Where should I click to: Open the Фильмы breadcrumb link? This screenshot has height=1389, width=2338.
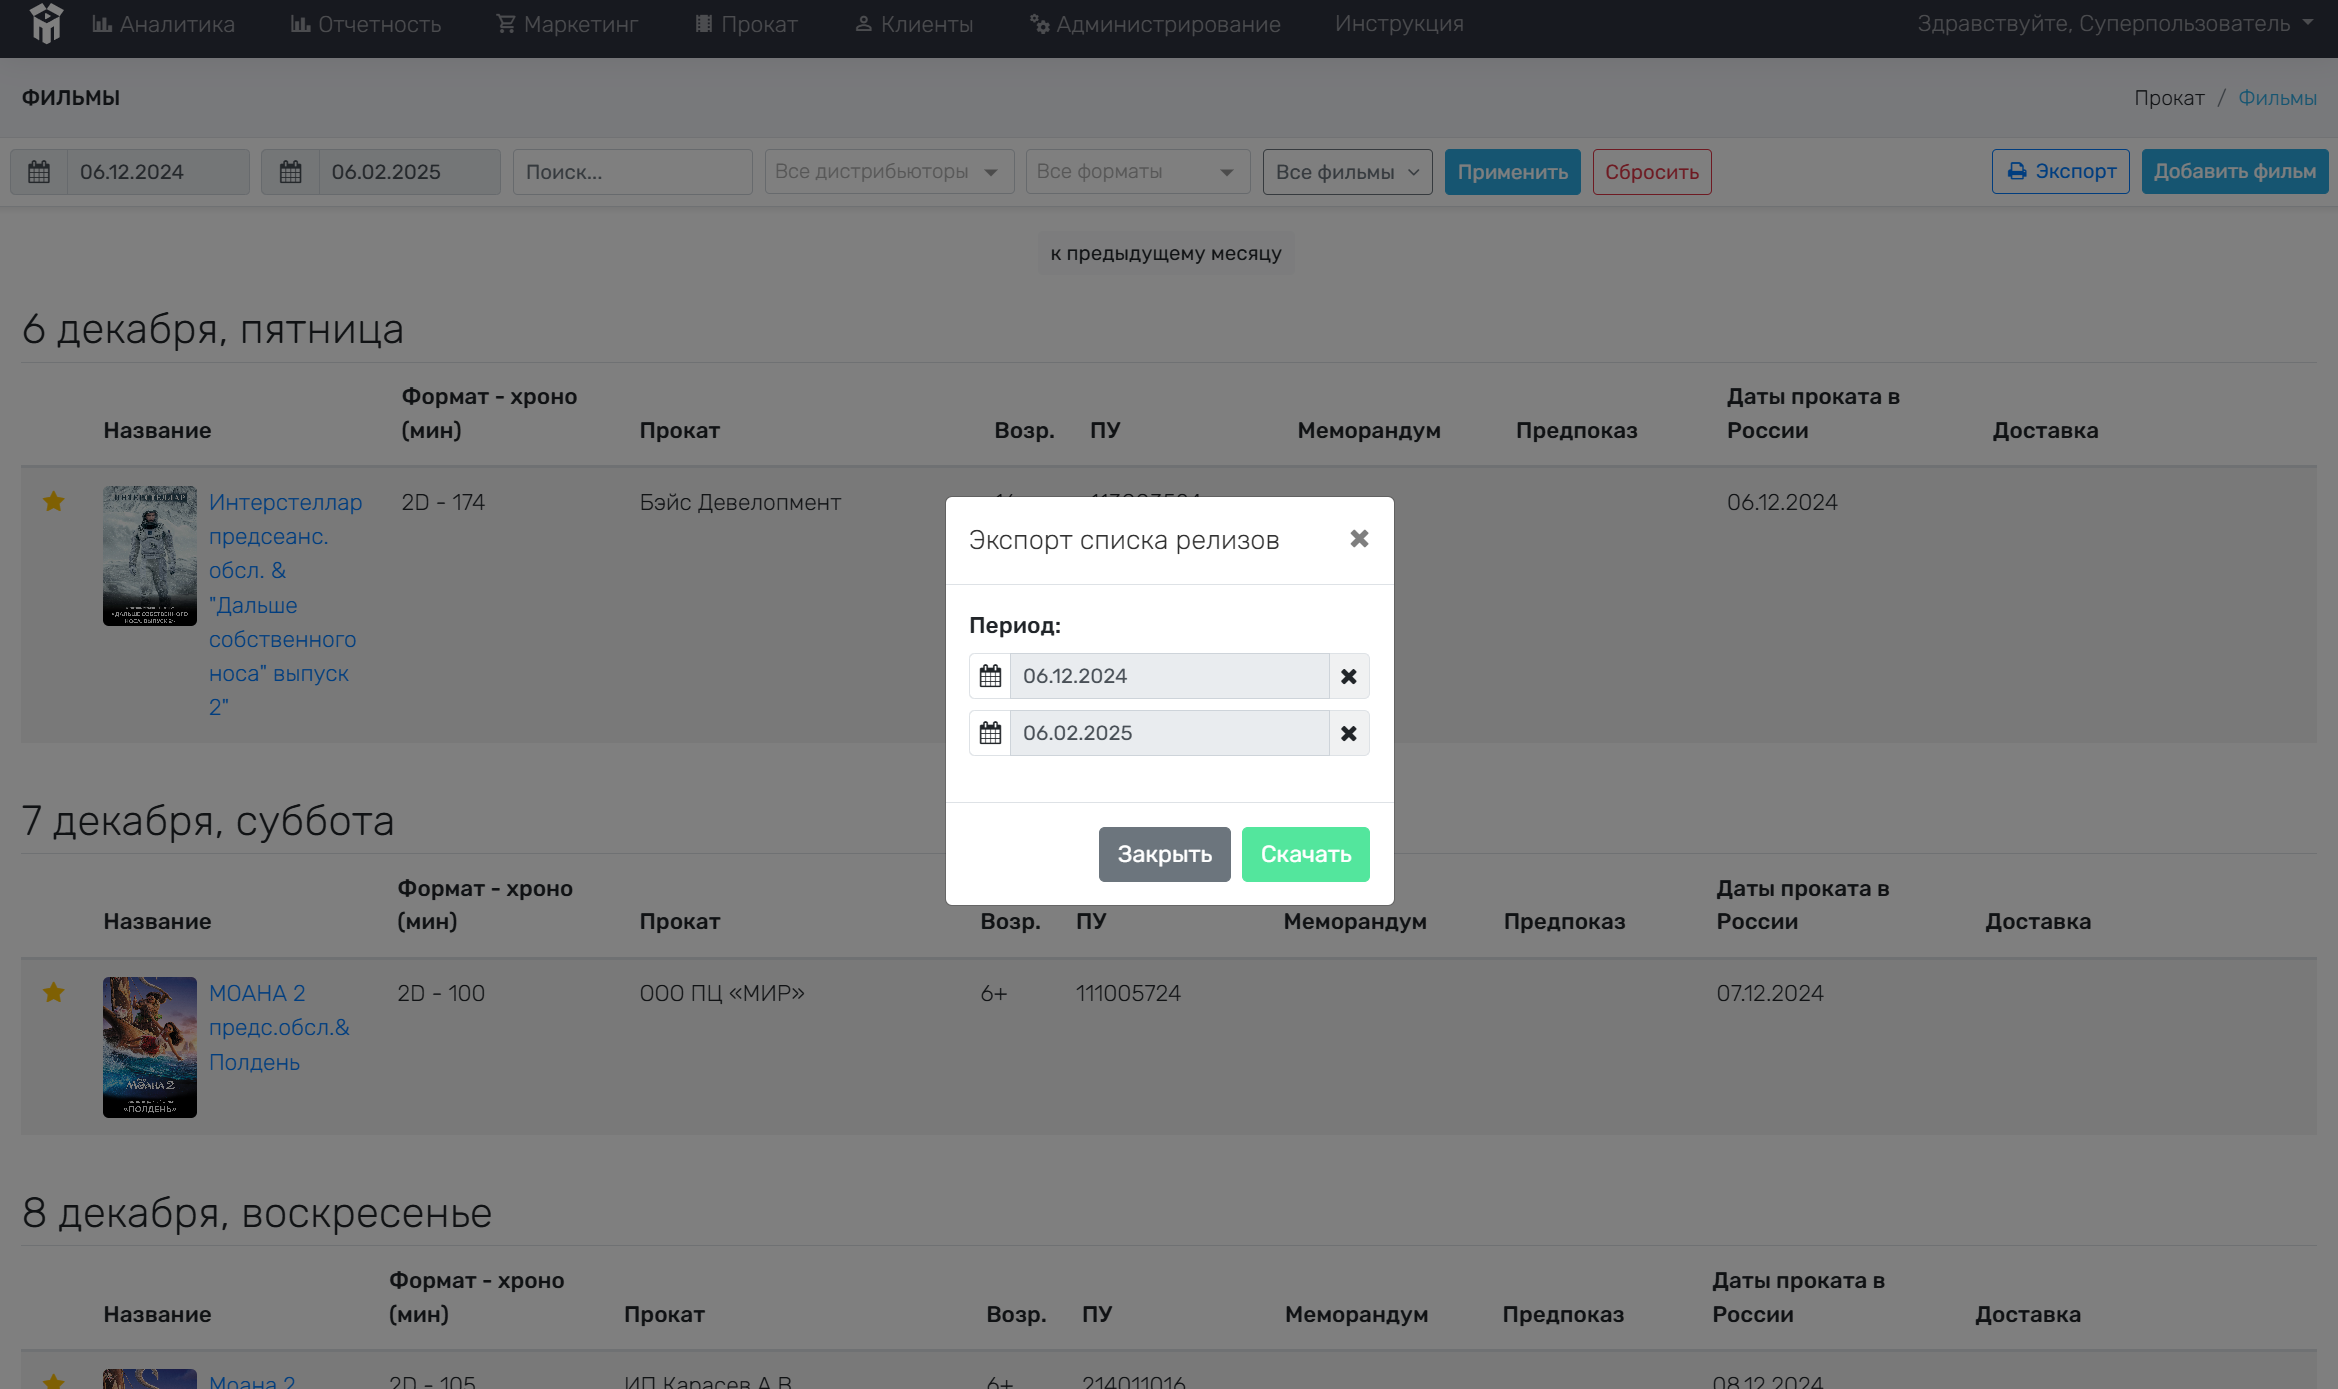pyautogui.click(x=2277, y=98)
